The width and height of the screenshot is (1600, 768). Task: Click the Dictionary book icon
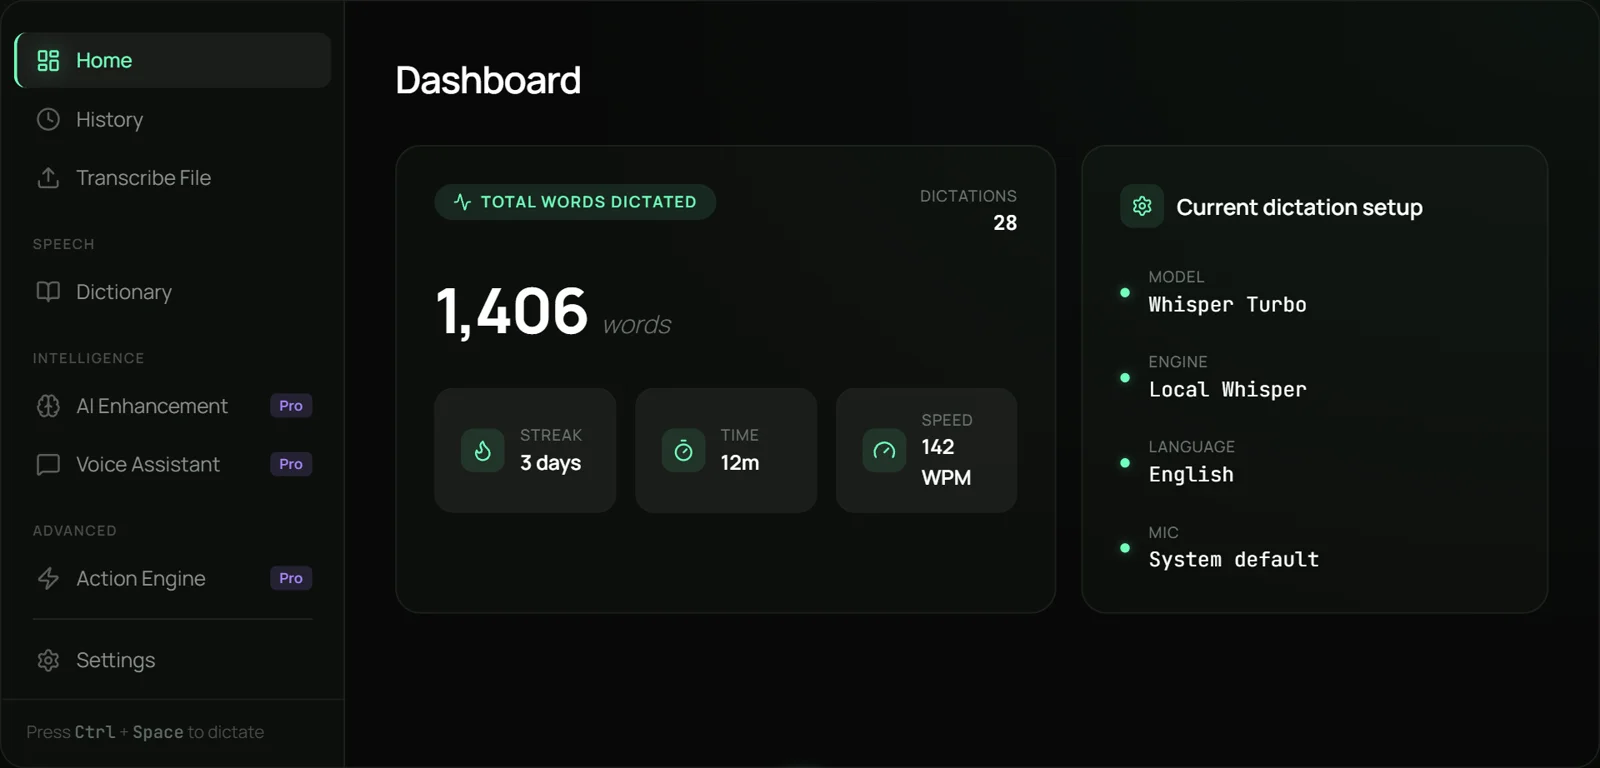coord(48,291)
